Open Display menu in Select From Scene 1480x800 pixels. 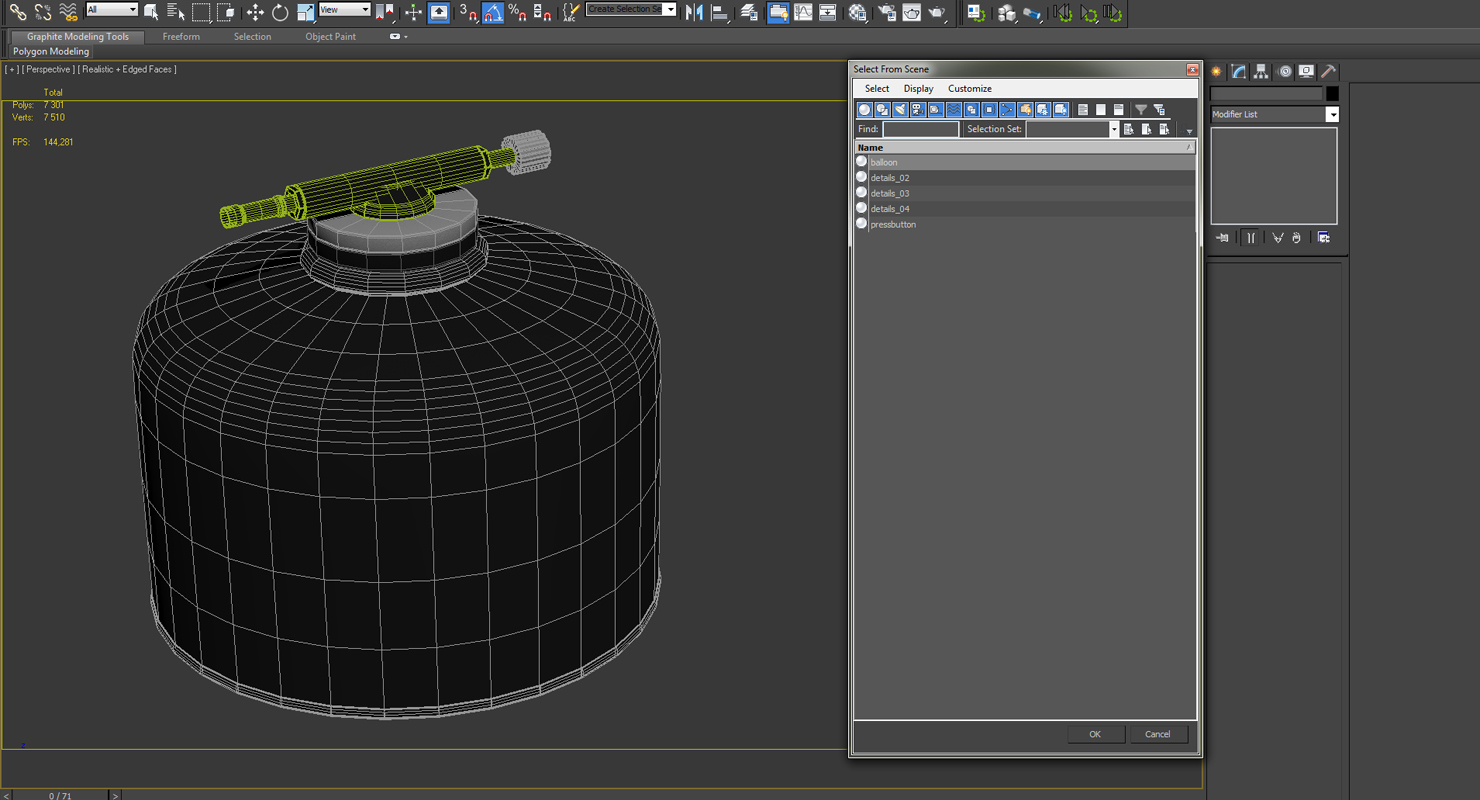point(918,88)
